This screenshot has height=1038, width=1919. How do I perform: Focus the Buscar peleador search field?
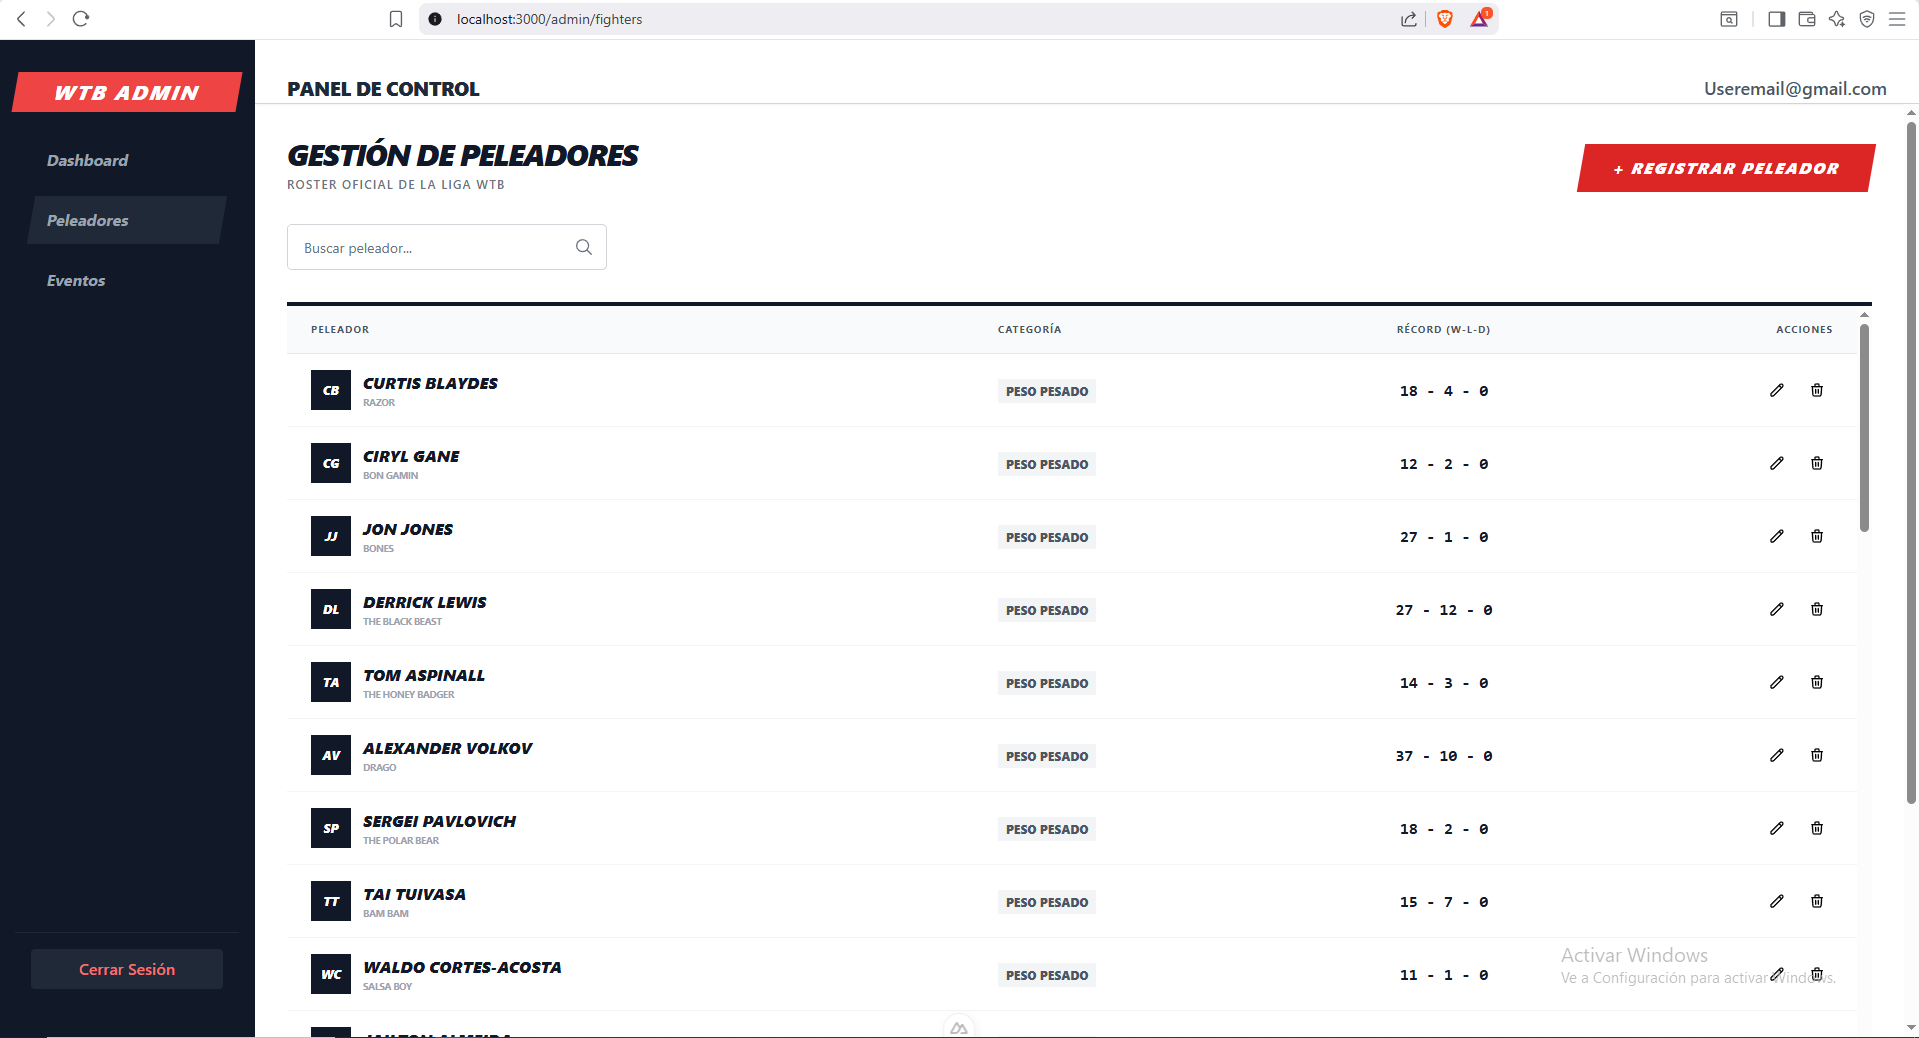[x=435, y=247]
